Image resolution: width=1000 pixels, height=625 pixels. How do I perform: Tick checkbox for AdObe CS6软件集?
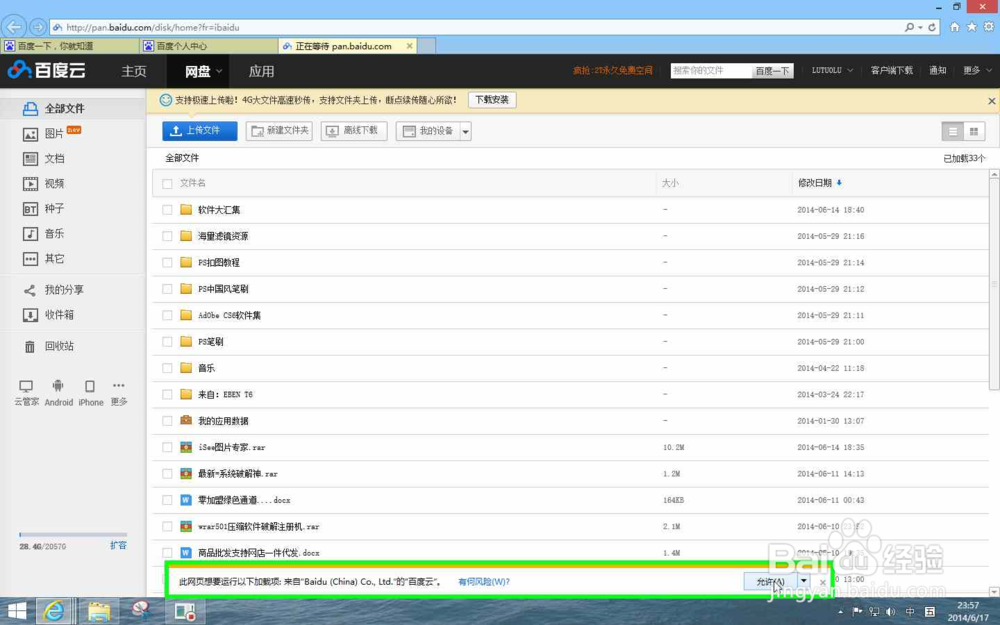click(x=167, y=315)
